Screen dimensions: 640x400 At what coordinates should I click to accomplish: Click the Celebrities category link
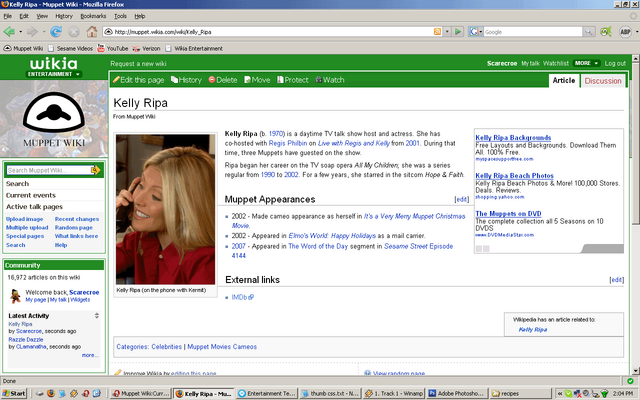coord(167,347)
